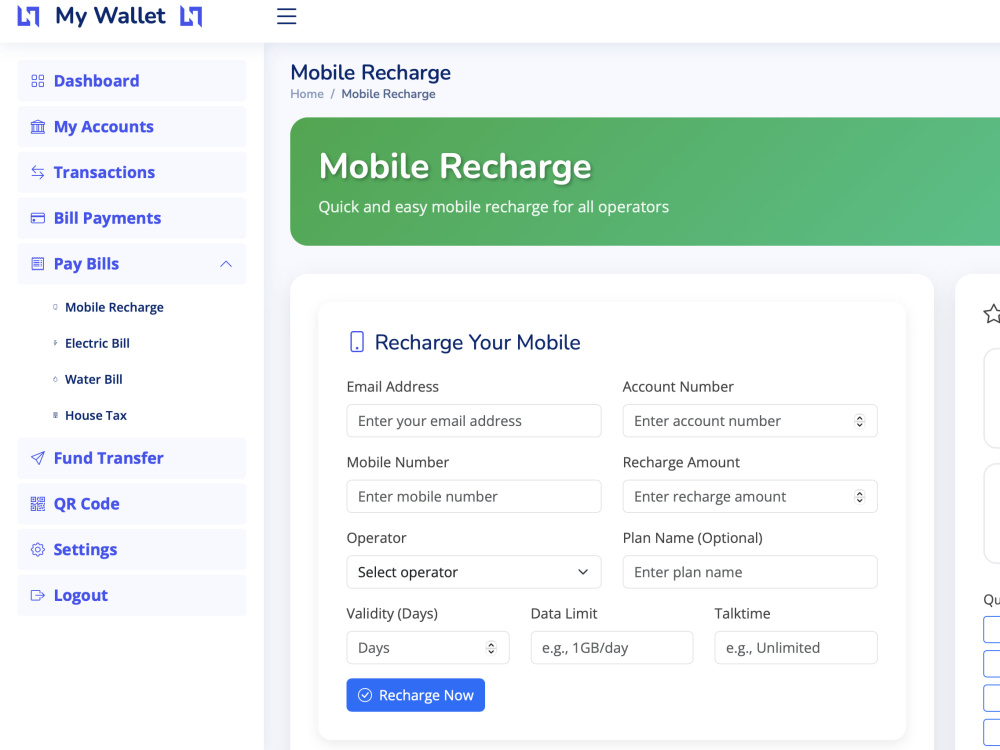Go to My Accounts in sidebar
This screenshot has height=750, width=1000.
tap(132, 127)
